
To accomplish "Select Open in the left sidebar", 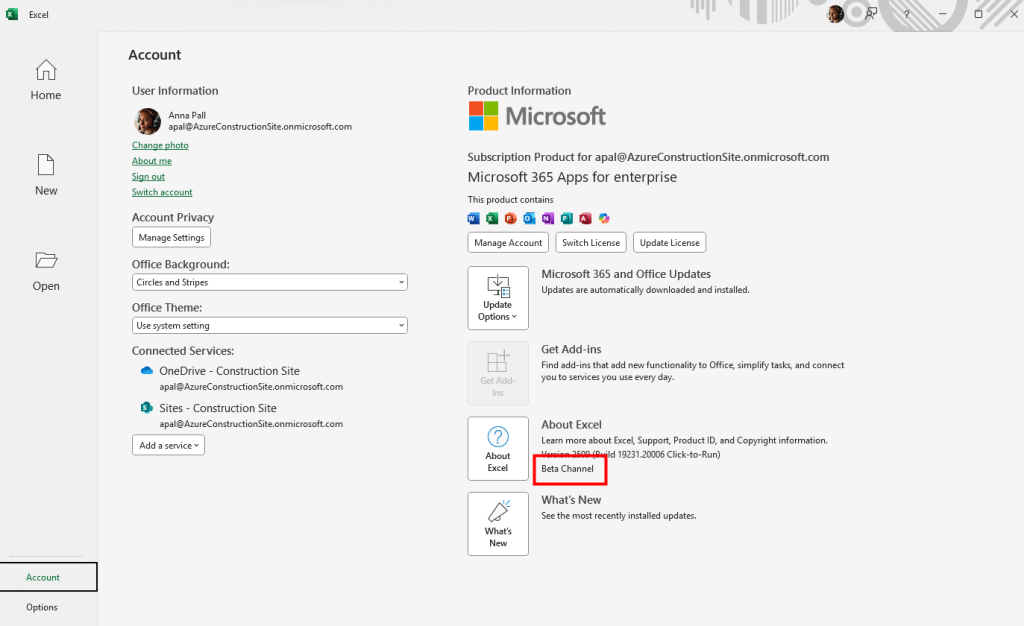I will click(46, 271).
